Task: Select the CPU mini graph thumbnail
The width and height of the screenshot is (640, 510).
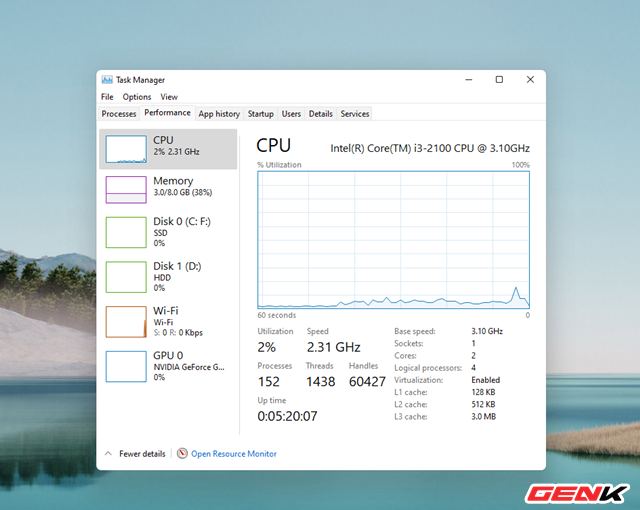Action: [x=126, y=149]
